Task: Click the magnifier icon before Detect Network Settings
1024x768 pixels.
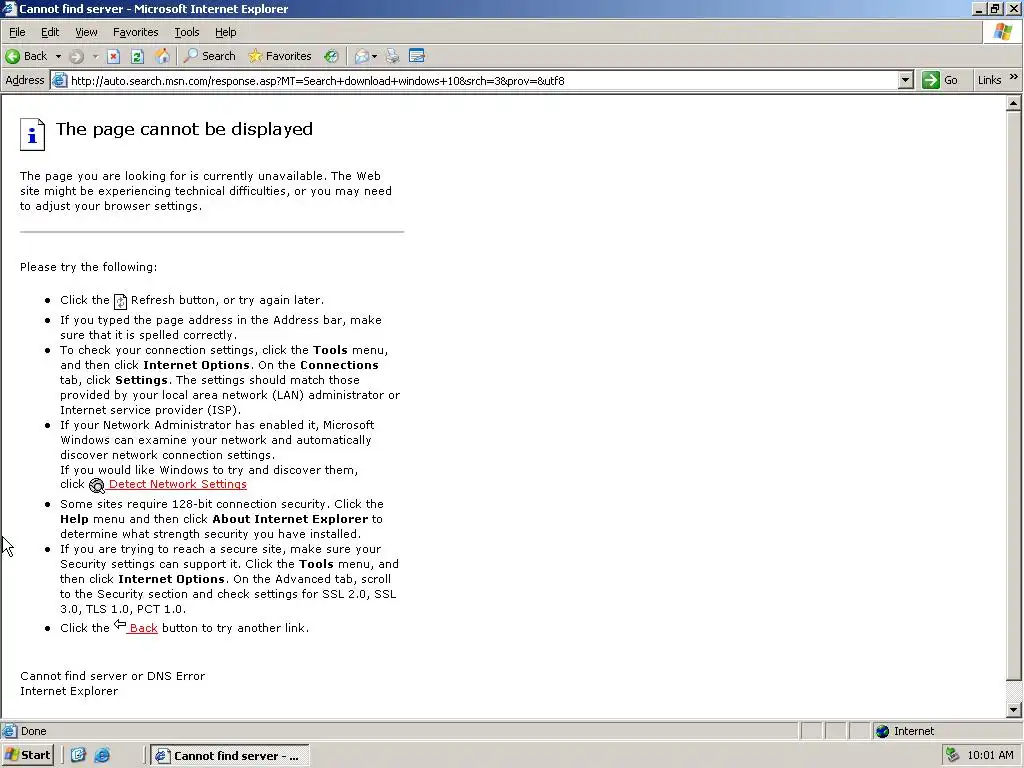Action: click(x=97, y=485)
